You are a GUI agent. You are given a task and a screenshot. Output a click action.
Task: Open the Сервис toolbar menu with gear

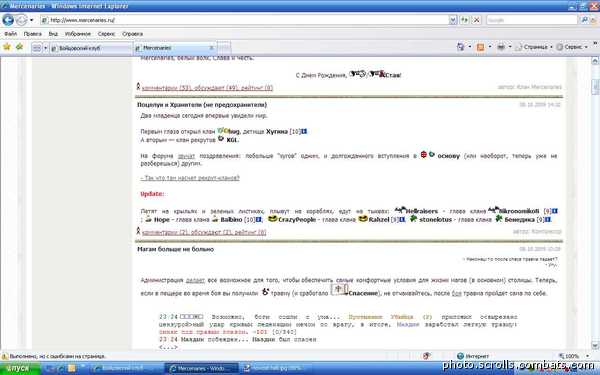(571, 47)
